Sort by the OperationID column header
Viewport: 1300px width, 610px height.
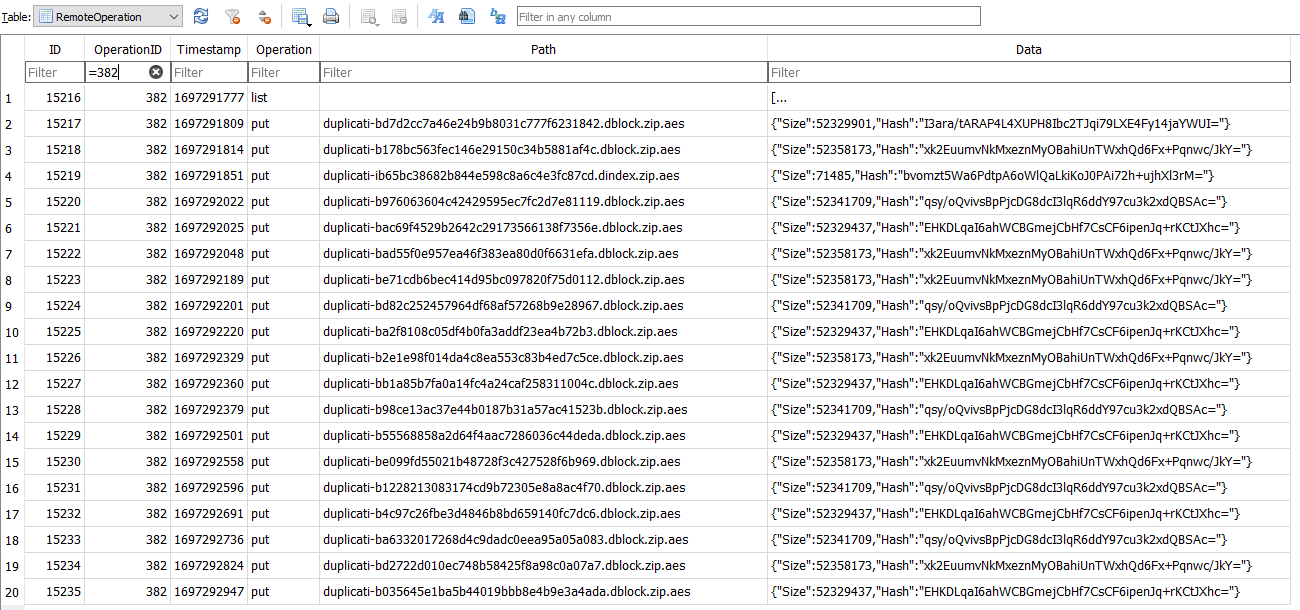127,49
